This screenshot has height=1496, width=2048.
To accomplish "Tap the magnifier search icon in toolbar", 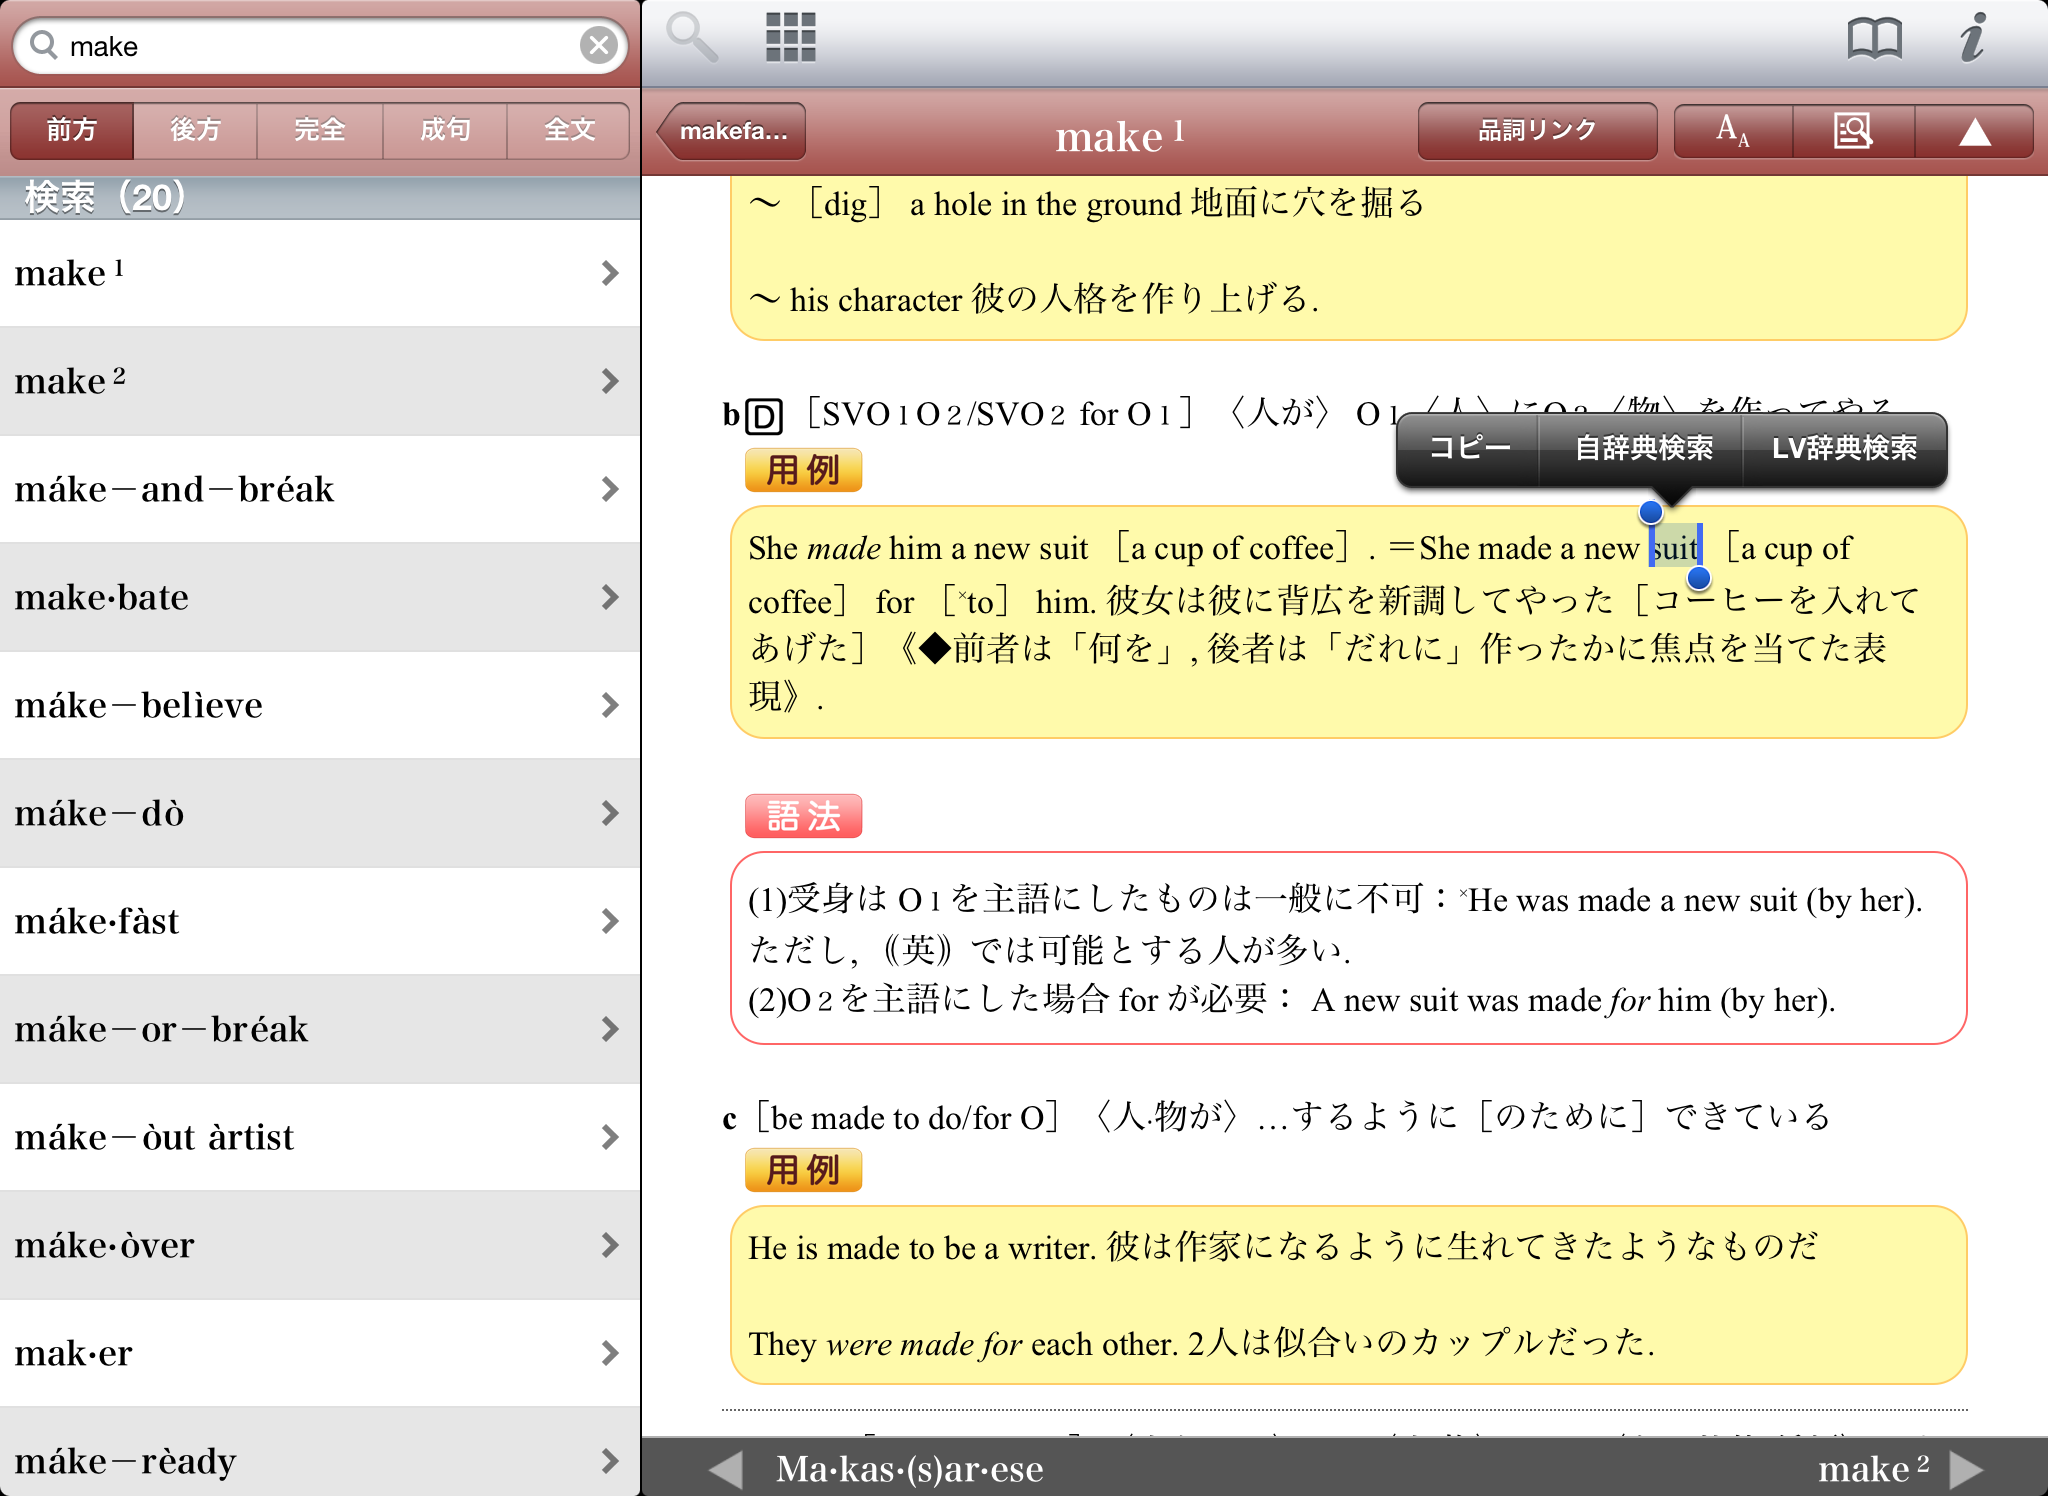I will [691, 38].
